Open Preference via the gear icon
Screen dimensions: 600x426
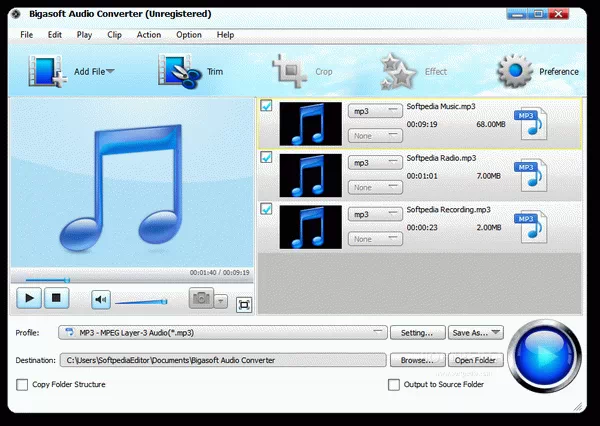[515, 71]
